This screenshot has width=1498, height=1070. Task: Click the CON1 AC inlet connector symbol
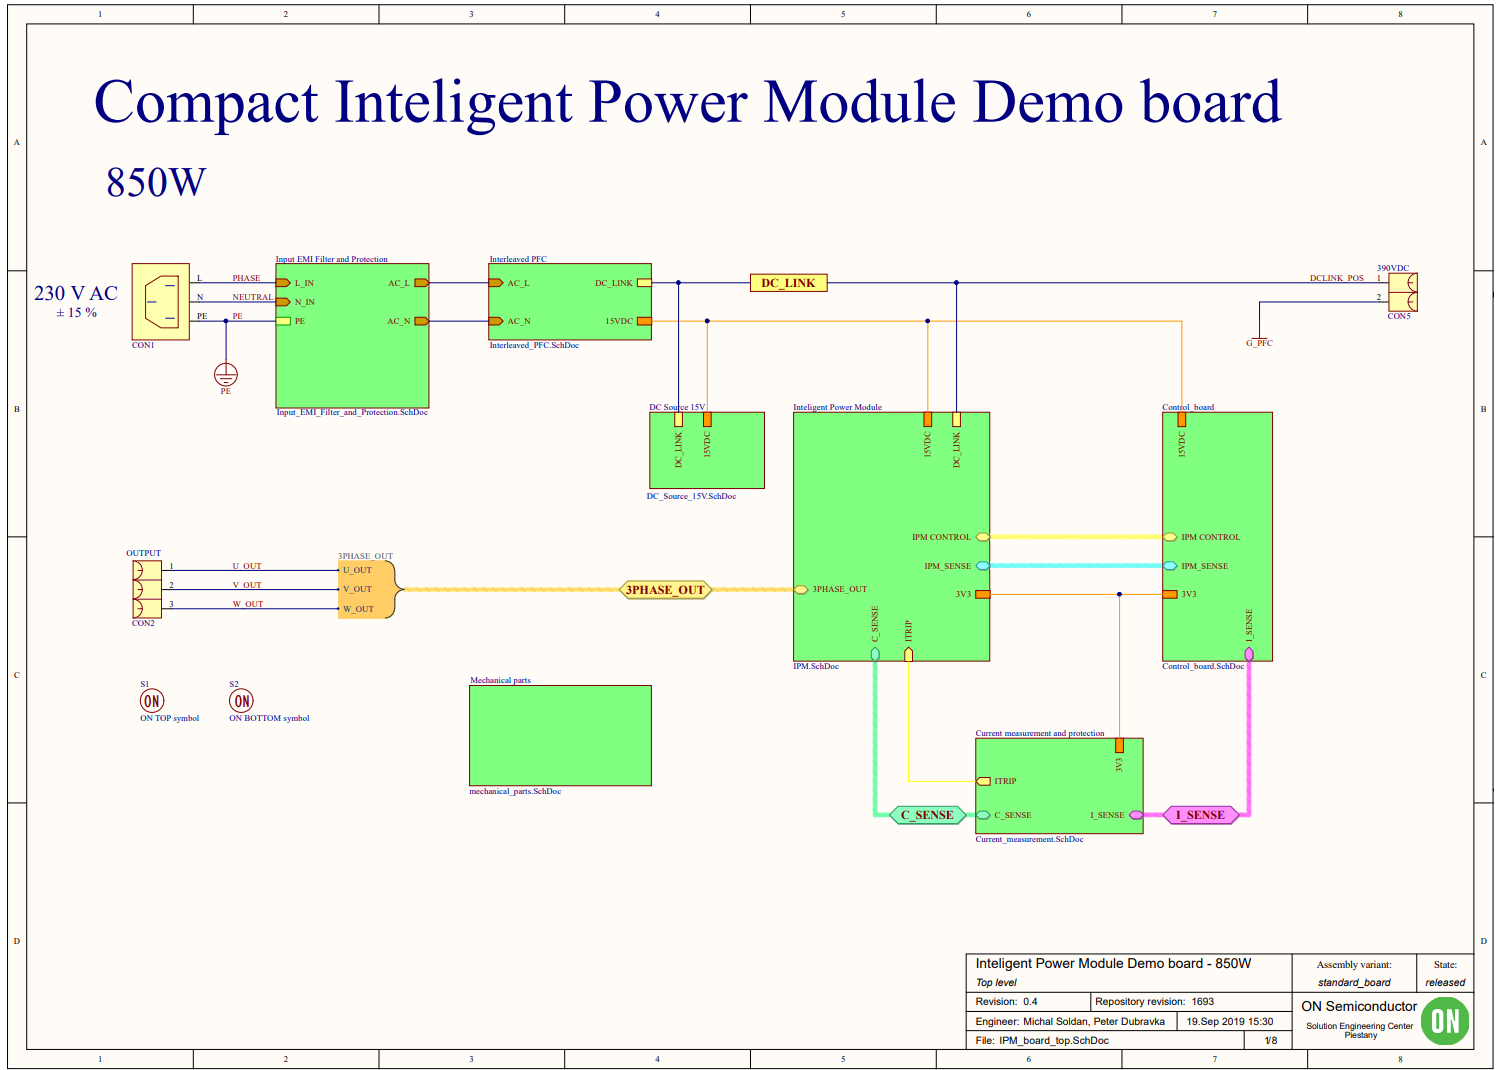[x=160, y=301]
